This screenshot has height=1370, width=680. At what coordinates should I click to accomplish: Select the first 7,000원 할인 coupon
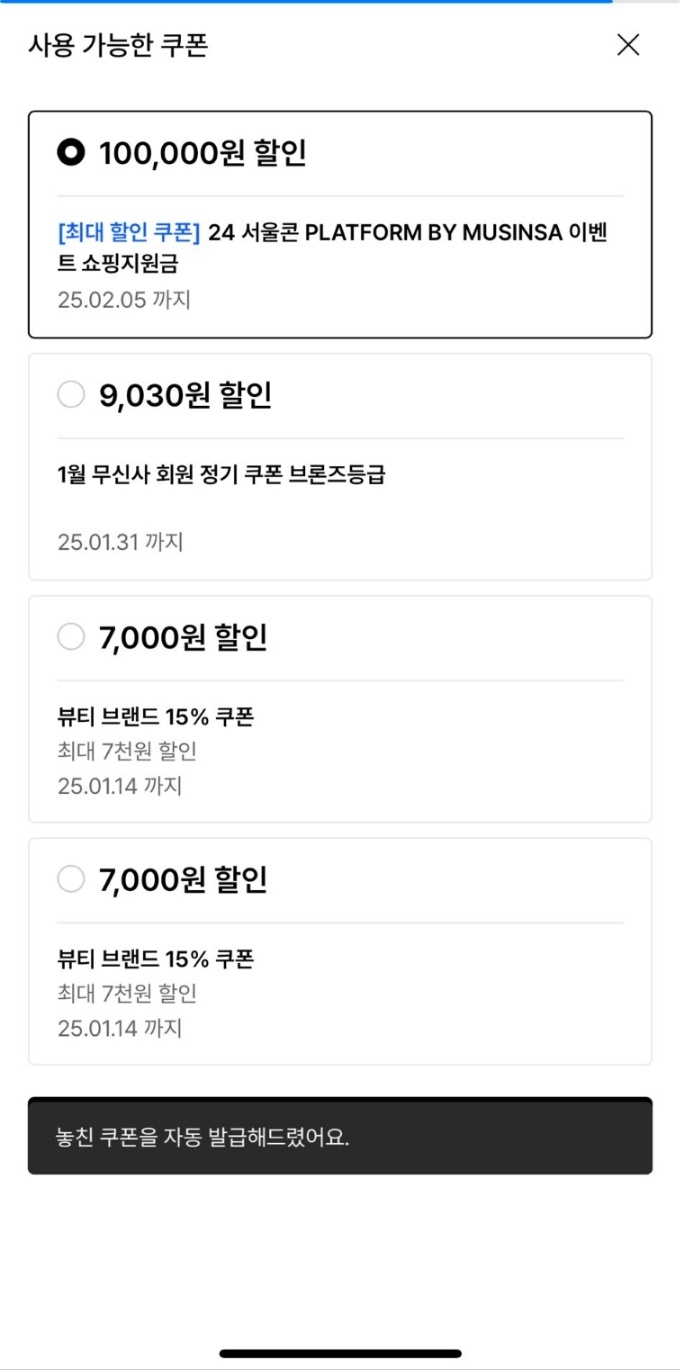click(x=71, y=636)
